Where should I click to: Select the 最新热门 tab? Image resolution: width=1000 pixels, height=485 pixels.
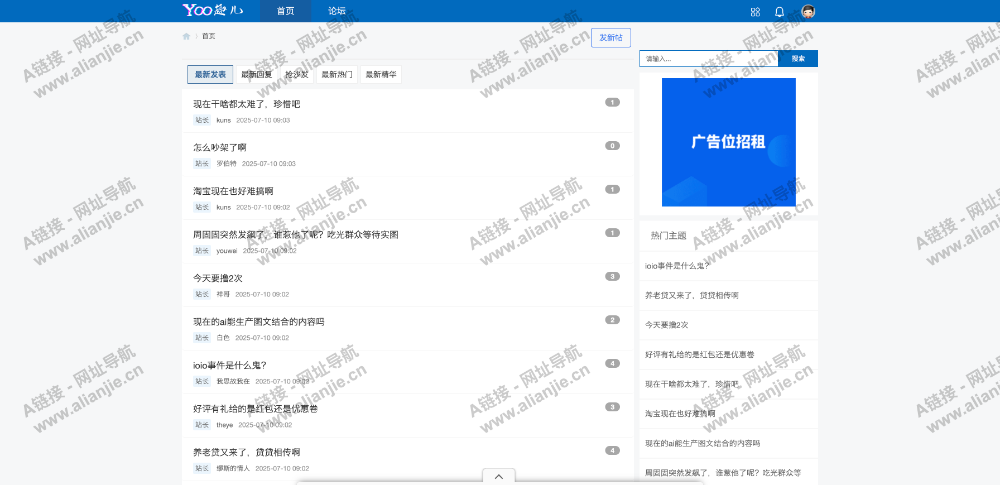click(x=337, y=75)
